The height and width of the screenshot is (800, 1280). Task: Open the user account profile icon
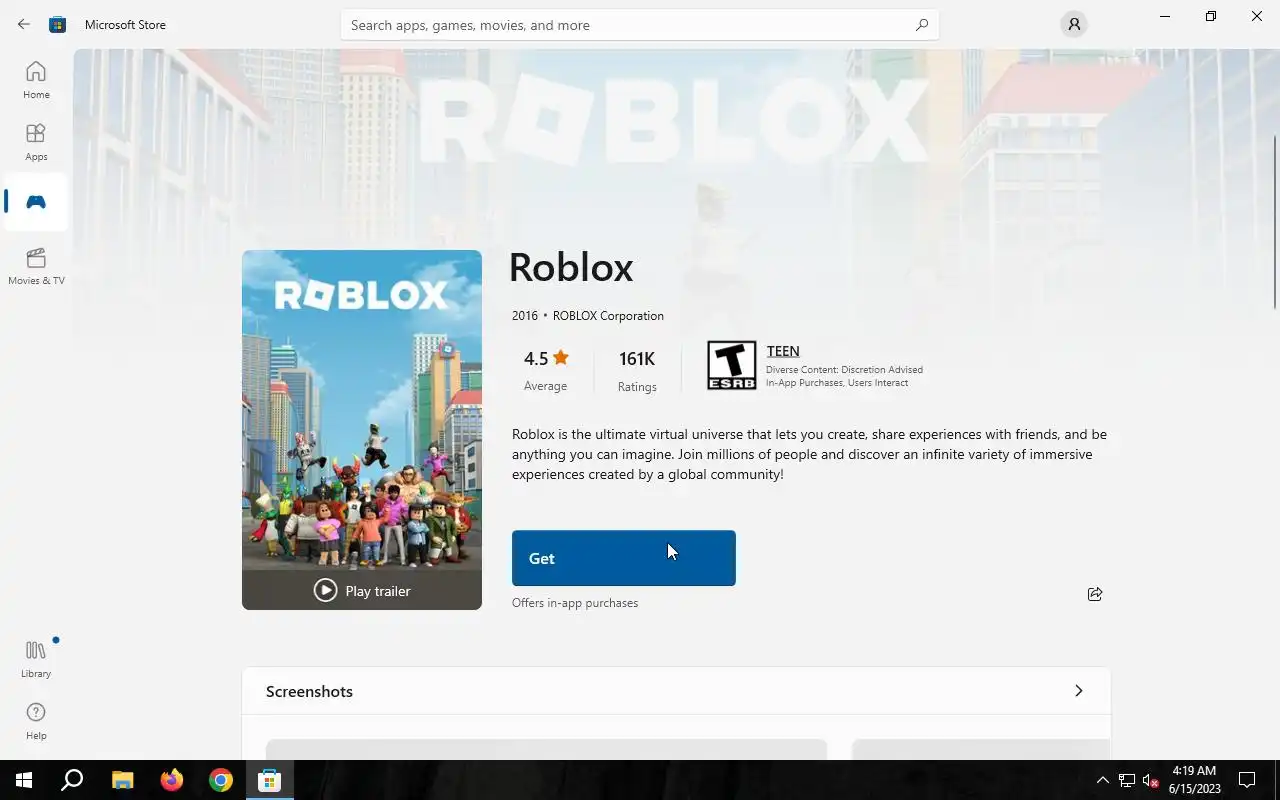click(1074, 24)
